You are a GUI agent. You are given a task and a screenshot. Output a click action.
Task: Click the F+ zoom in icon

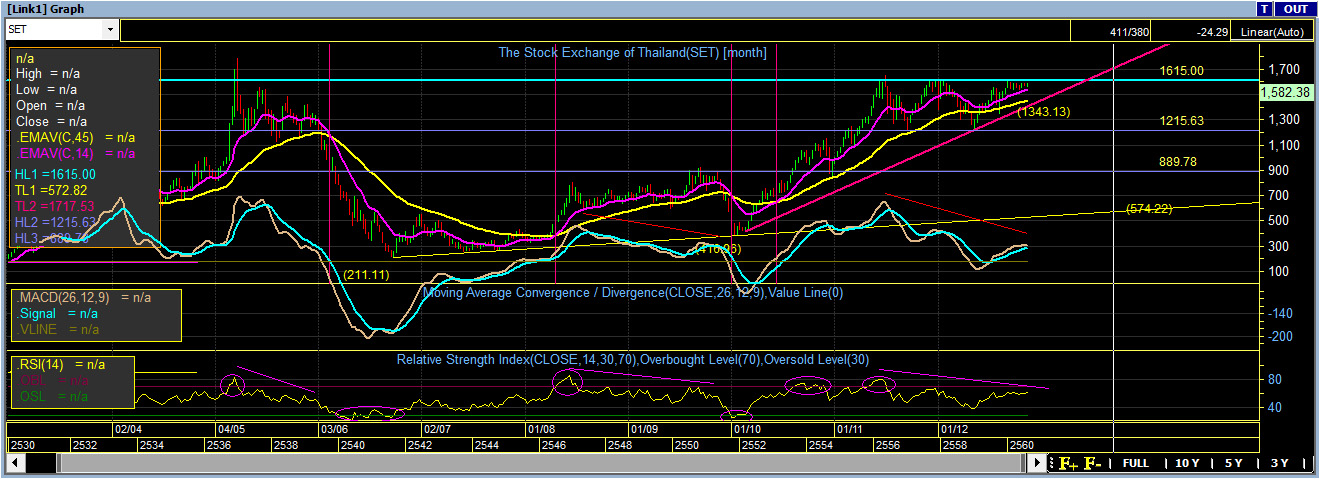click(1067, 464)
